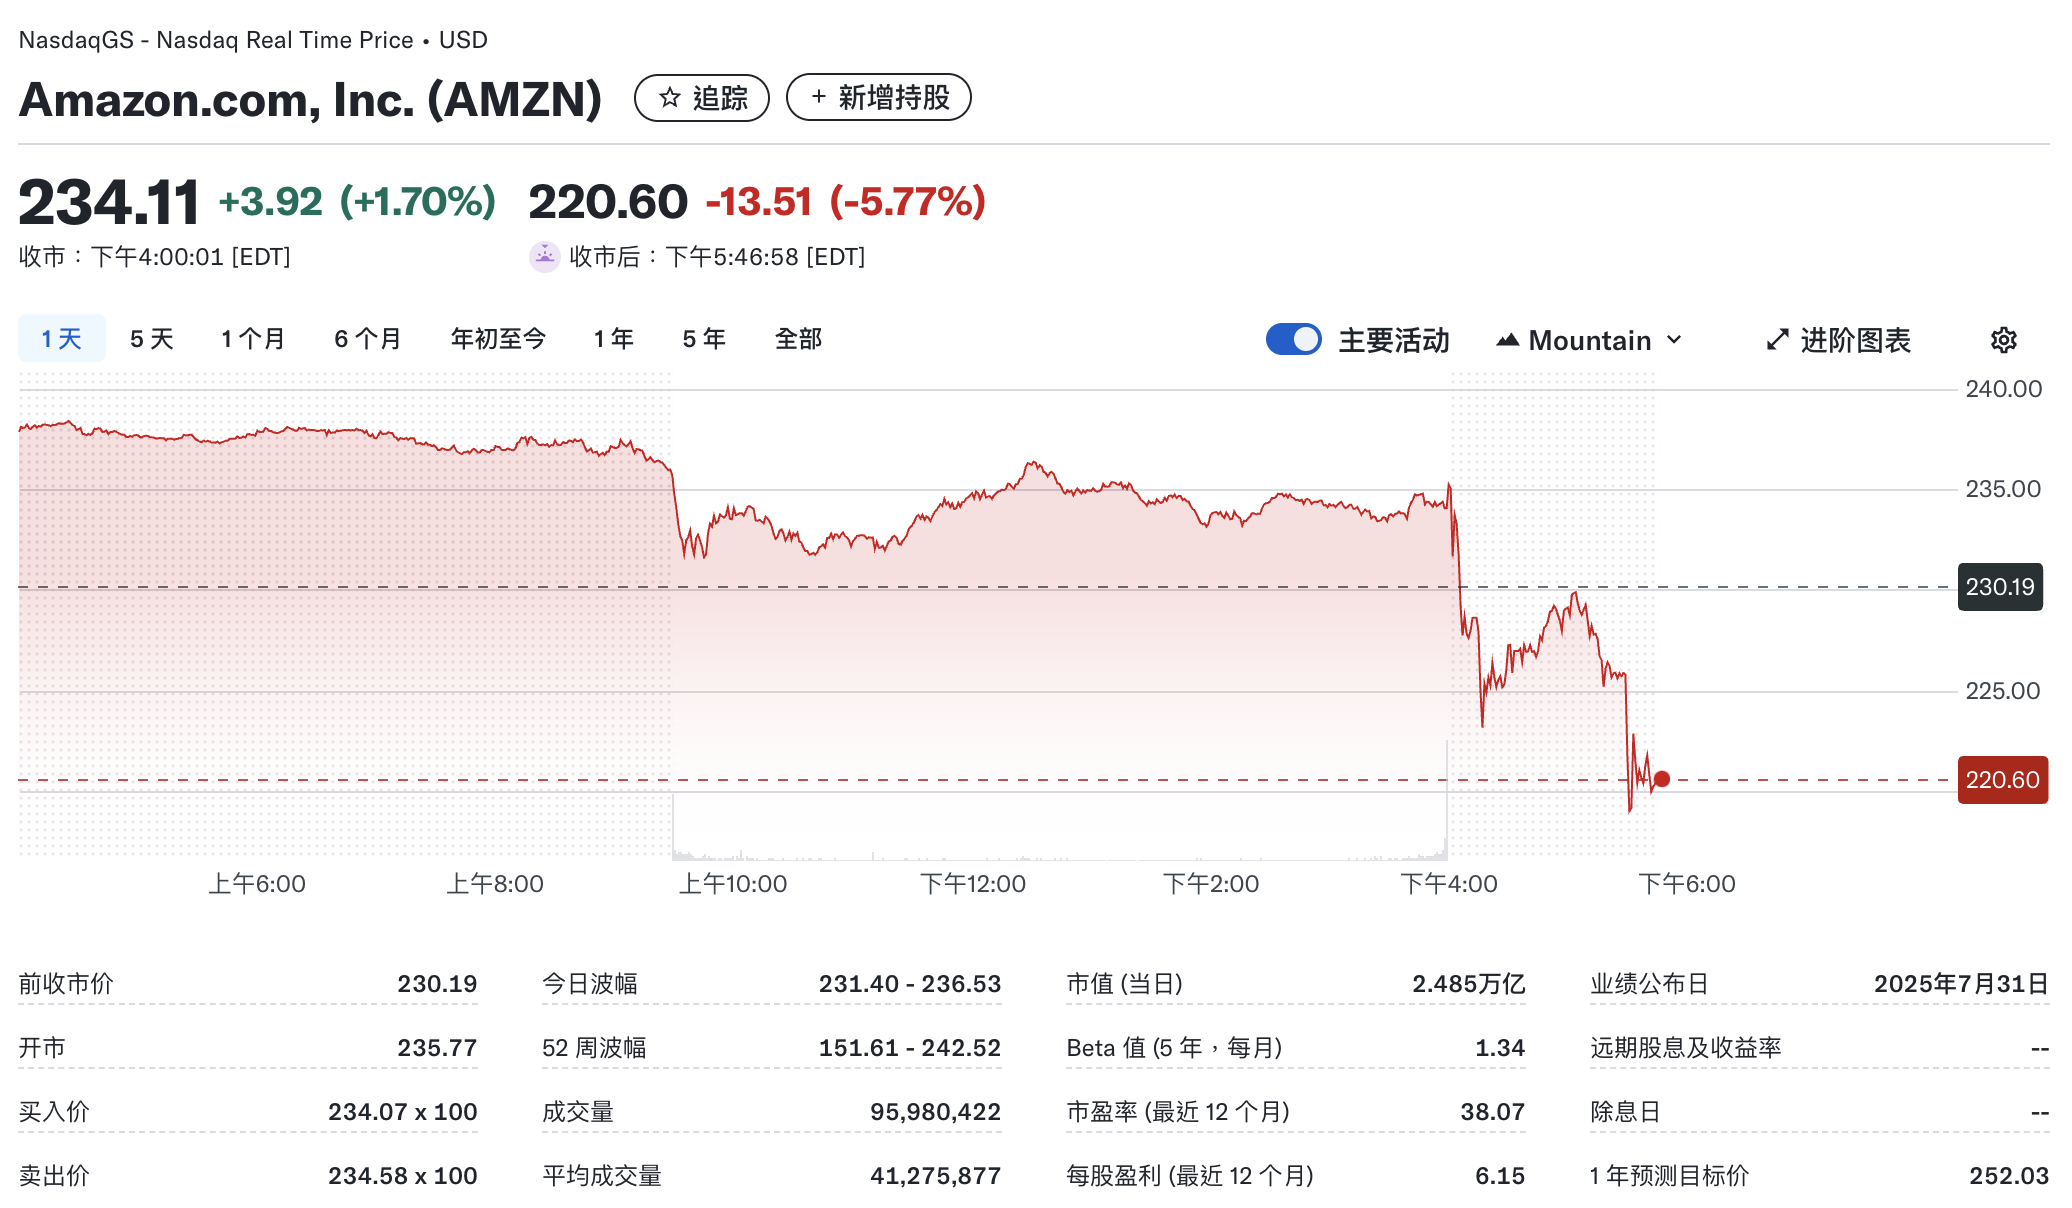Toggle the 主要活动 switch off

click(1293, 340)
